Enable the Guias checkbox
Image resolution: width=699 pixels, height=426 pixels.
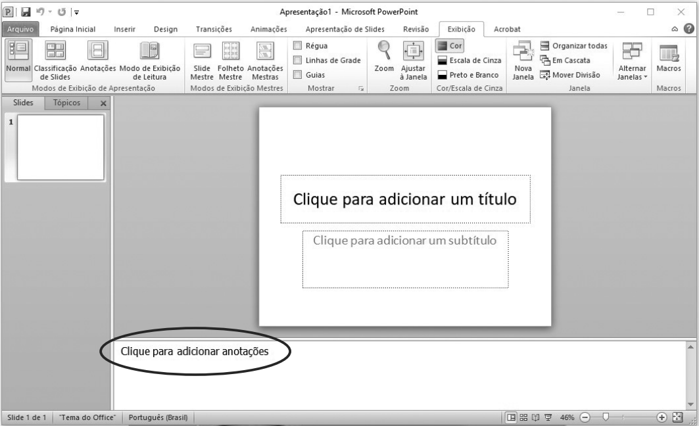point(297,75)
